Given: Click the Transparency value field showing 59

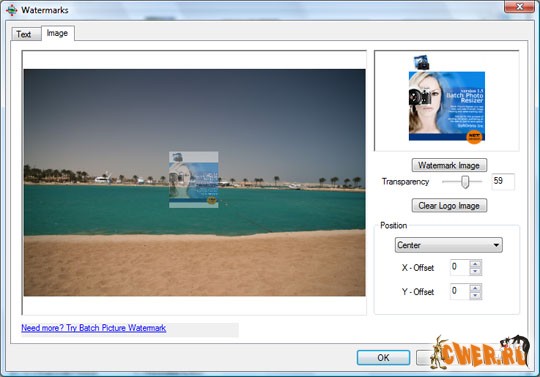Looking at the screenshot, I should point(503,181).
